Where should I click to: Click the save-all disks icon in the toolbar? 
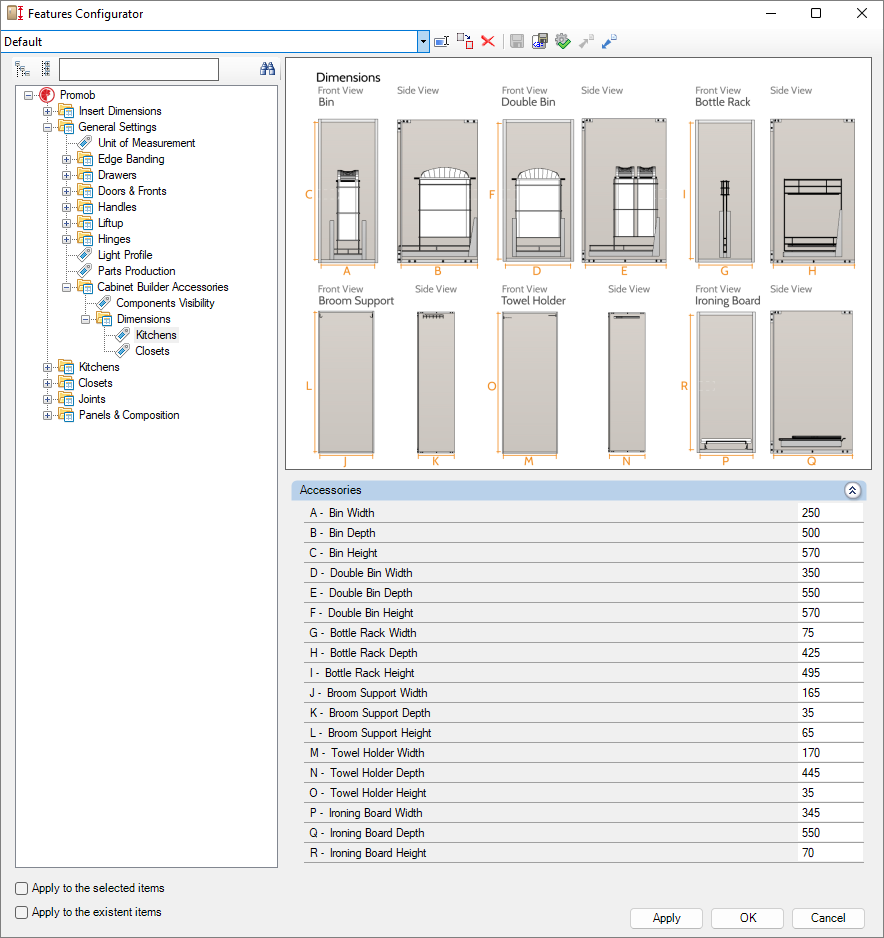[540, 41]
